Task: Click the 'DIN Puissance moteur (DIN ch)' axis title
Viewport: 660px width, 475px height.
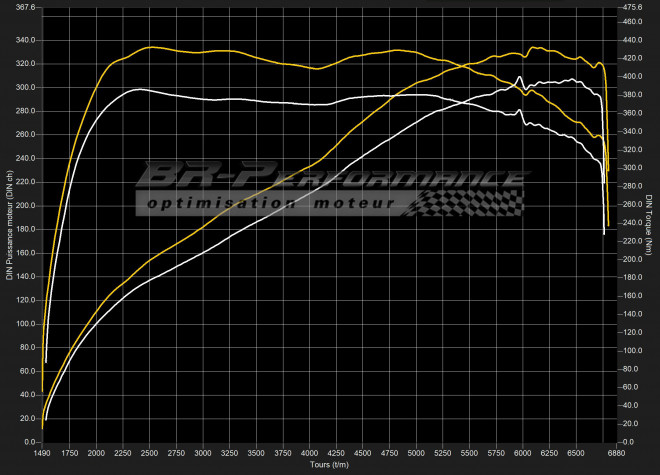Action: 9,225
